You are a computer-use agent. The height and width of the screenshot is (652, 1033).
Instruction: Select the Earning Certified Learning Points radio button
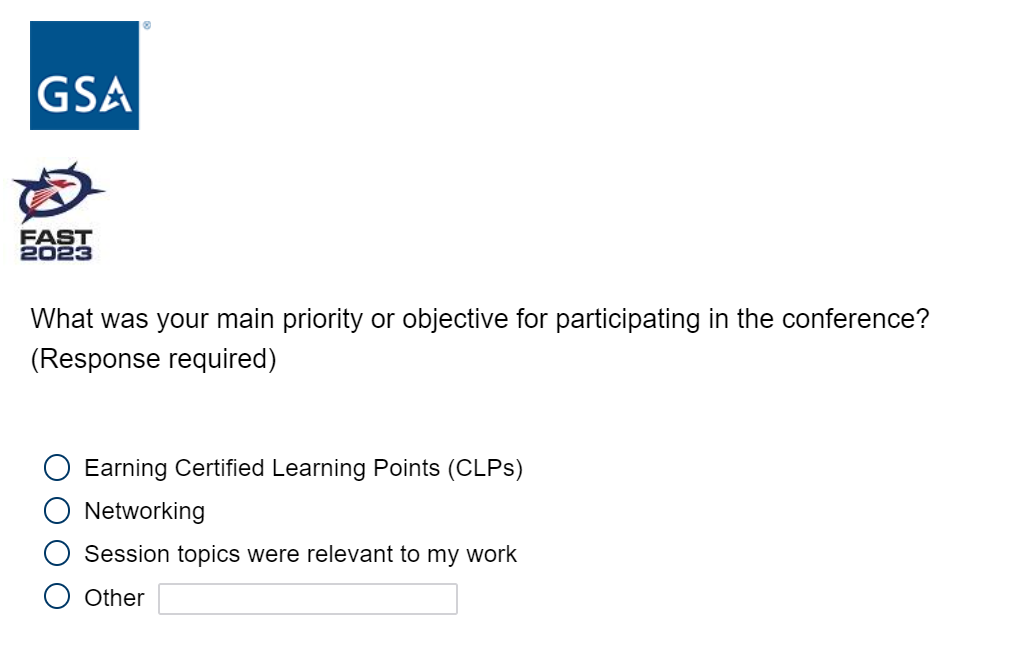pyautogui.click(x=58, y=468)
